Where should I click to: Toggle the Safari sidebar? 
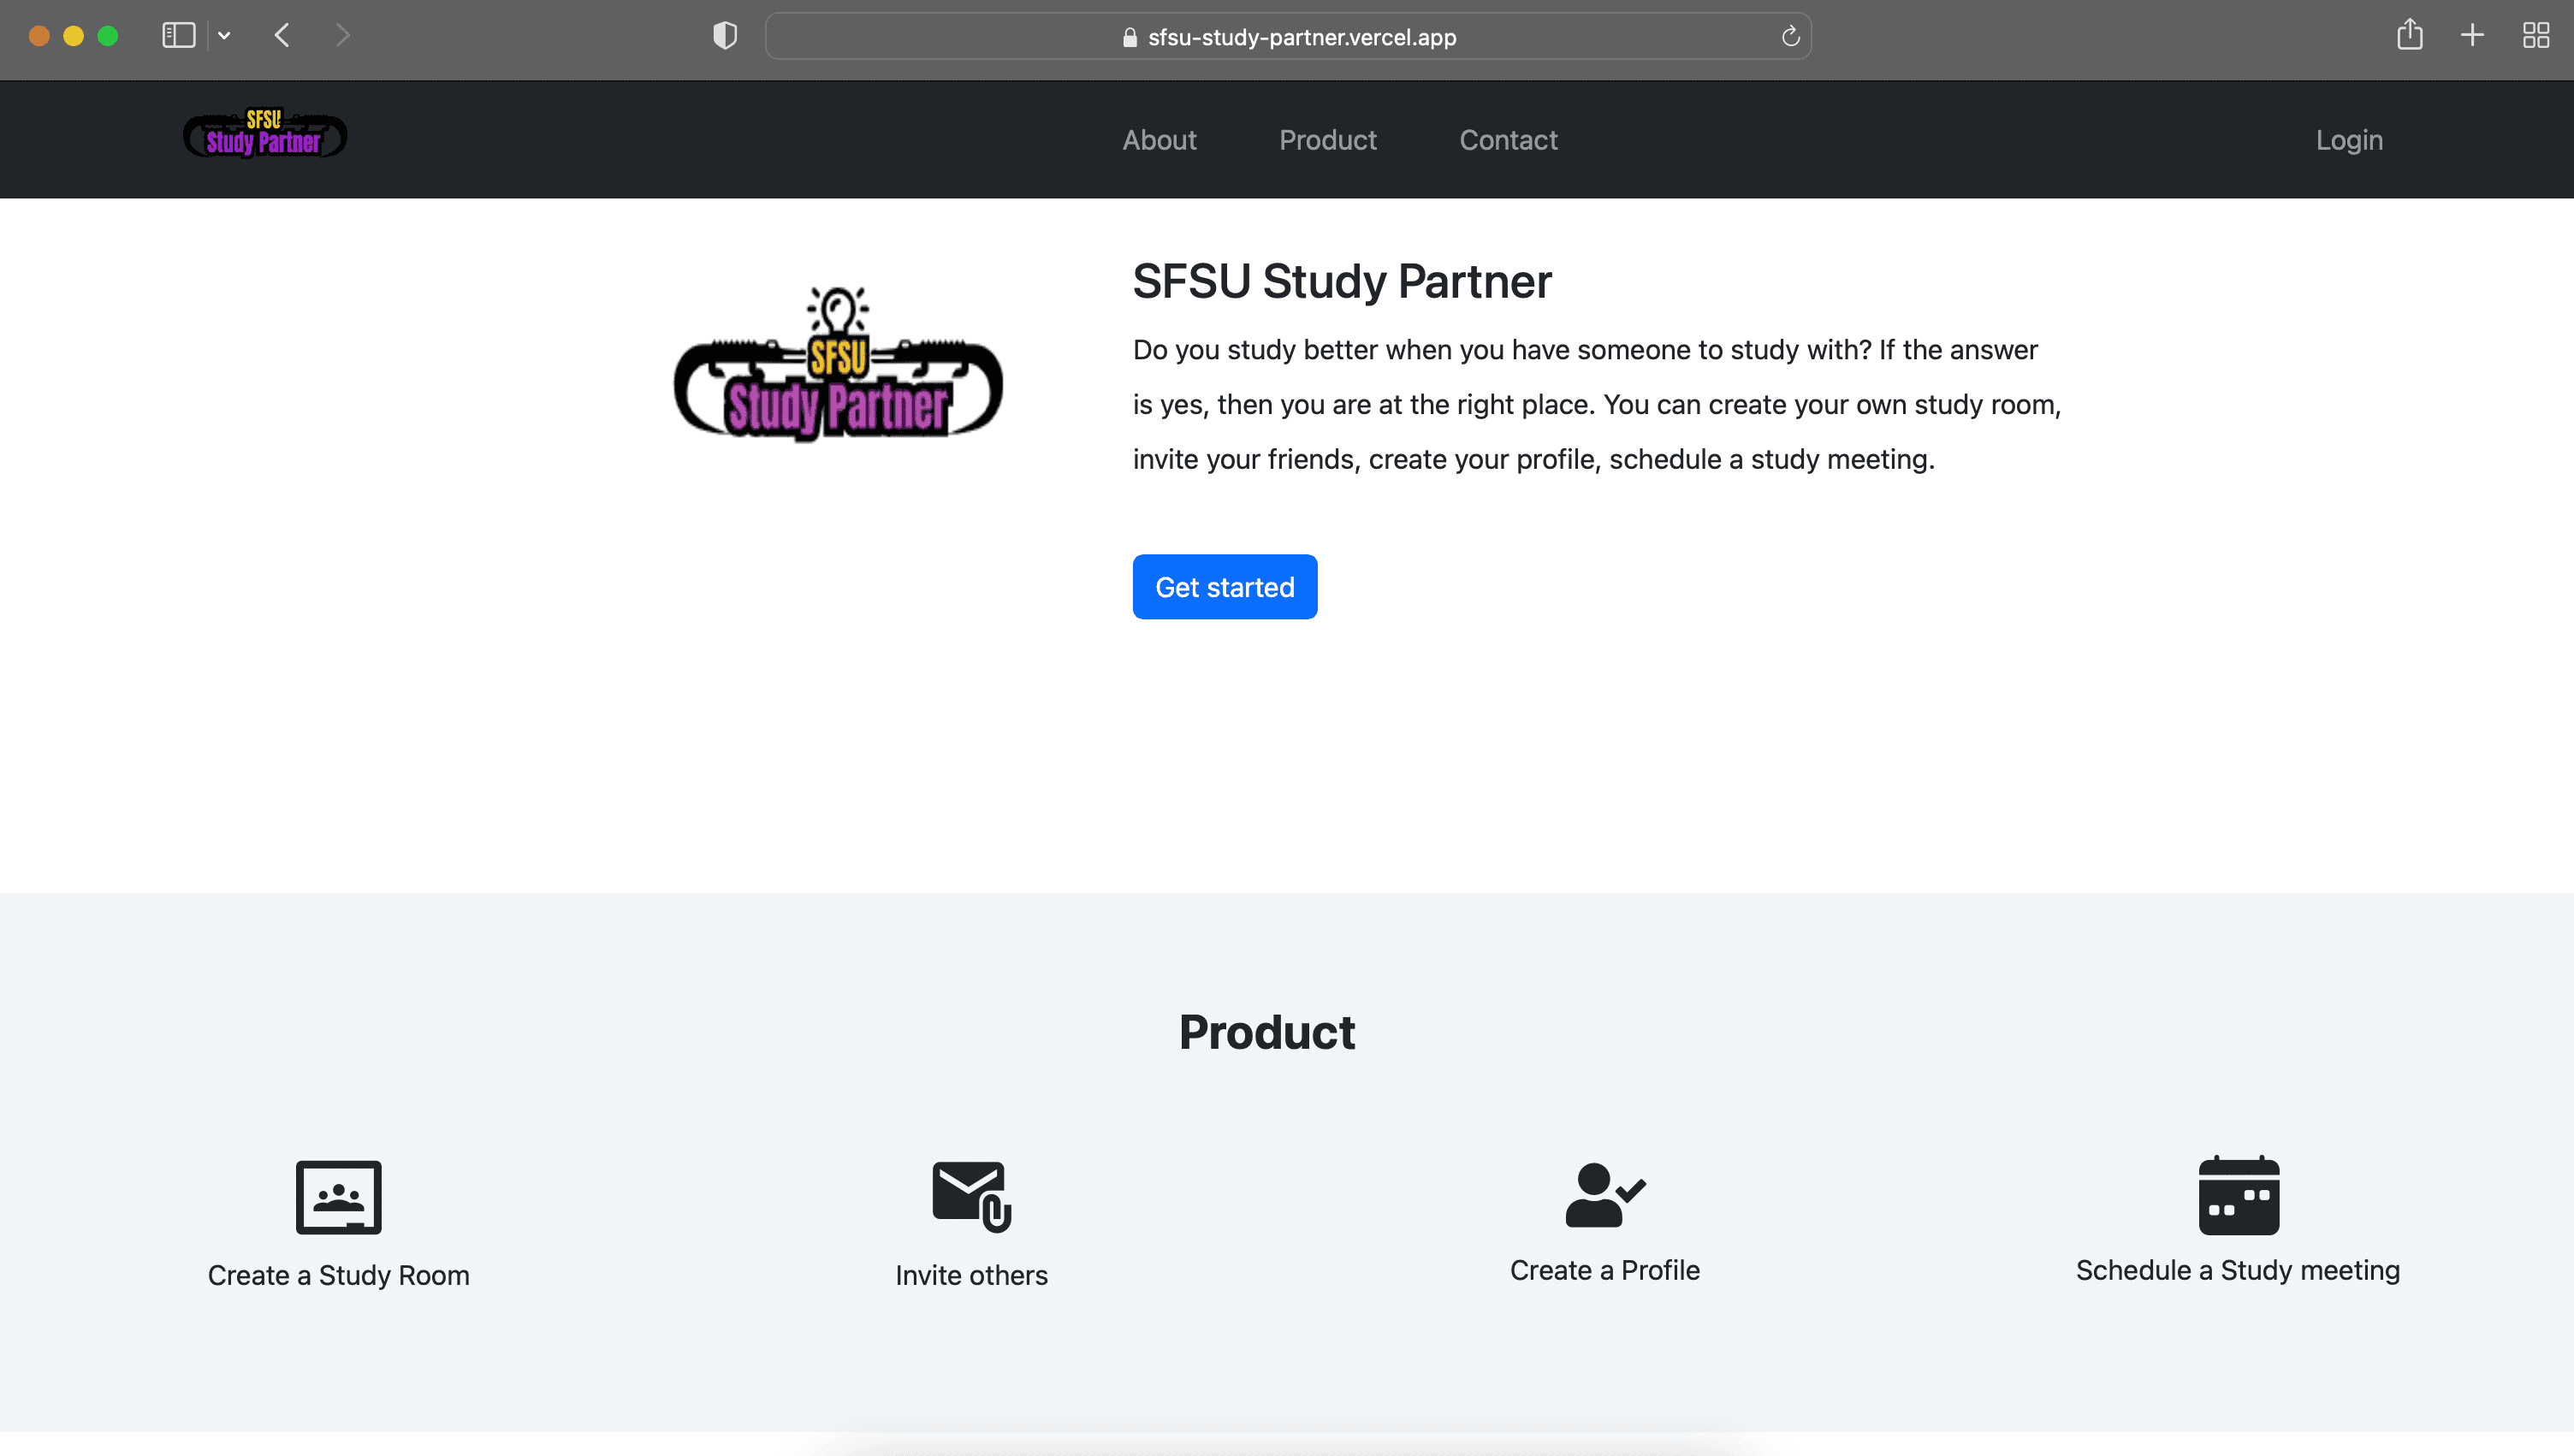click(178, 36)
